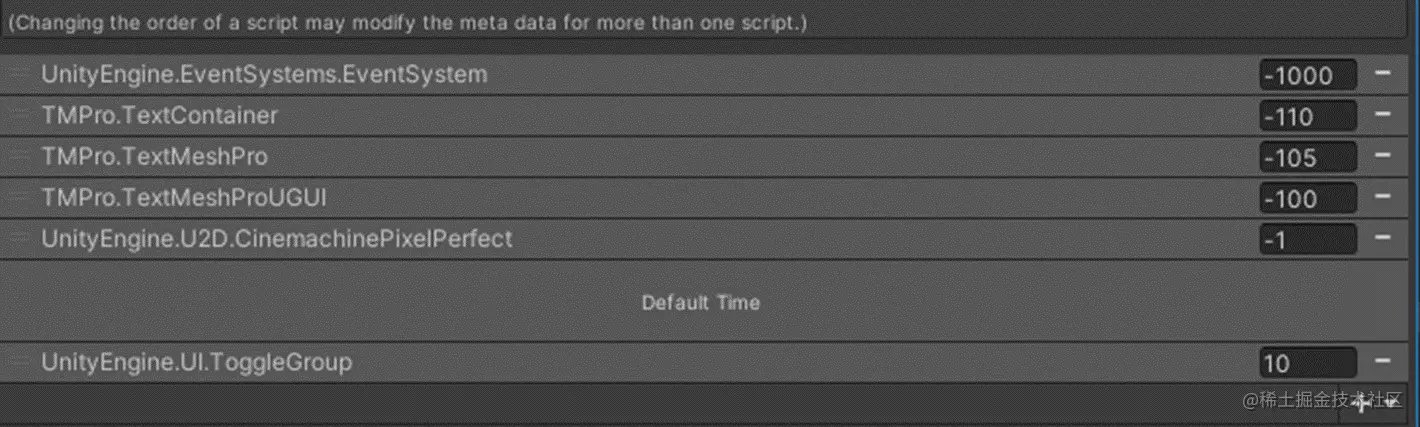Remove UnityEngine.EventSystems.EventSystem with minus button

tap(1383, 73)
